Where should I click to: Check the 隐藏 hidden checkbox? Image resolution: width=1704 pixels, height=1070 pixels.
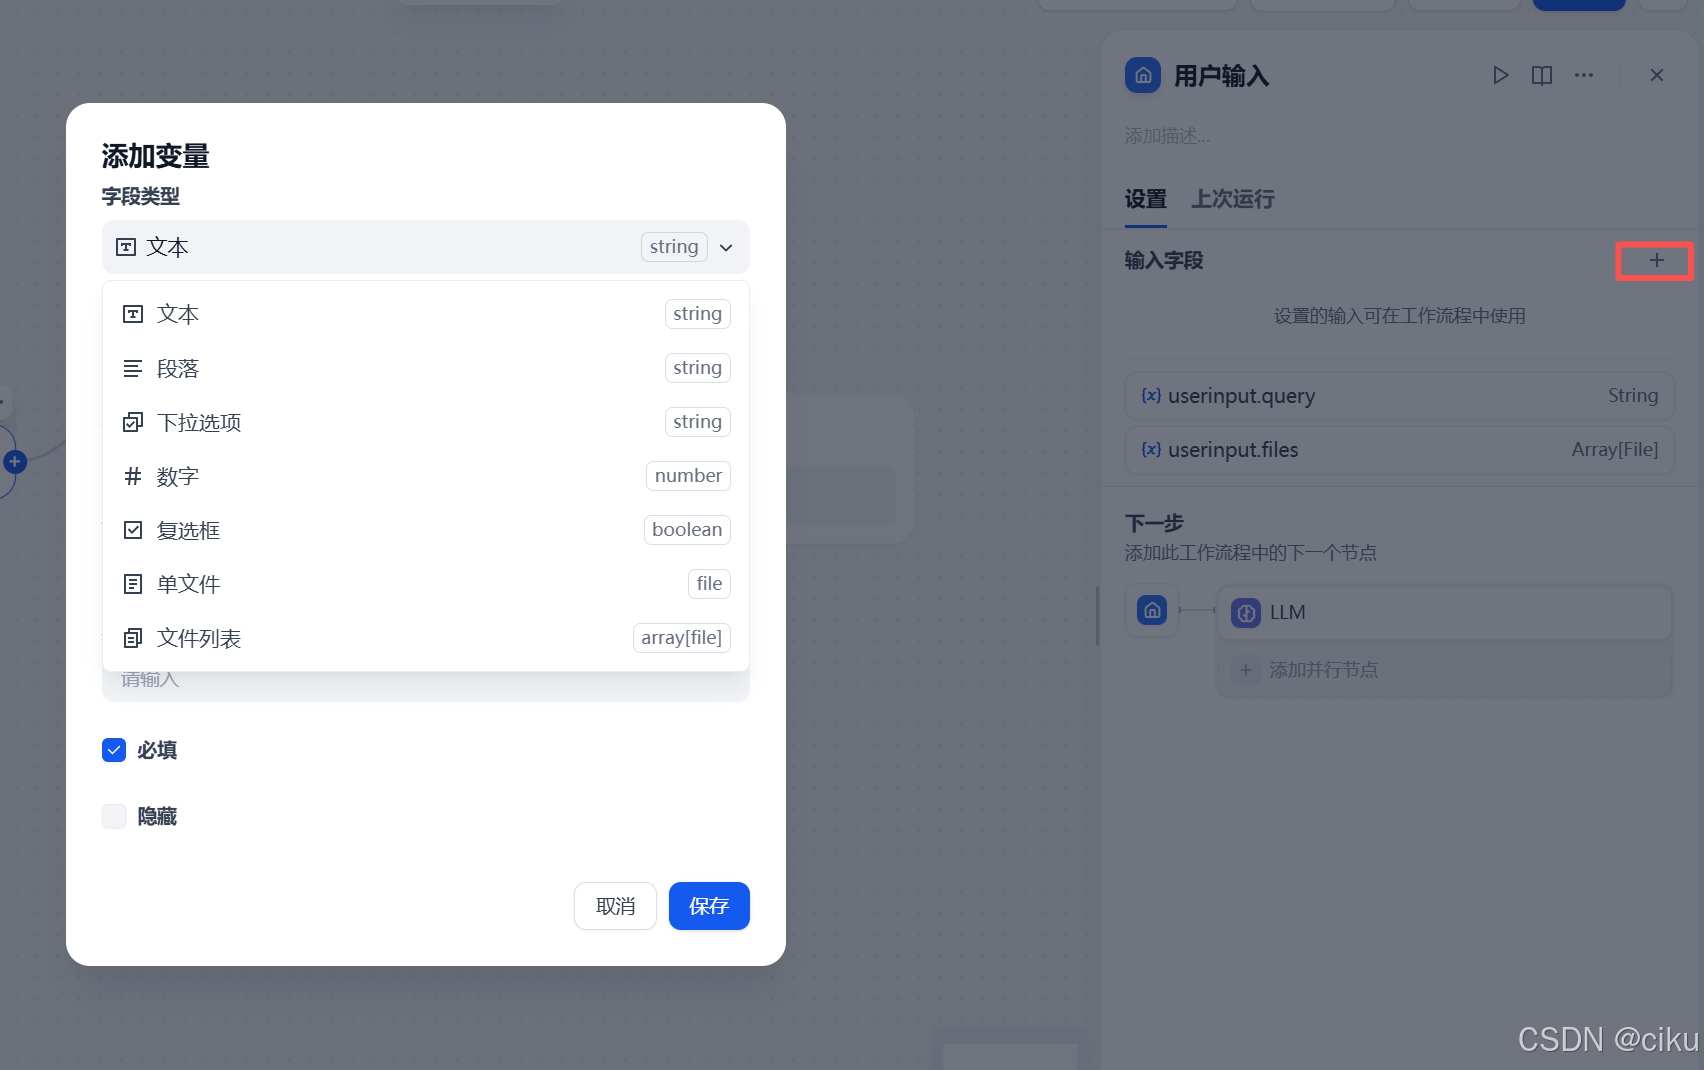click(114, 816)
